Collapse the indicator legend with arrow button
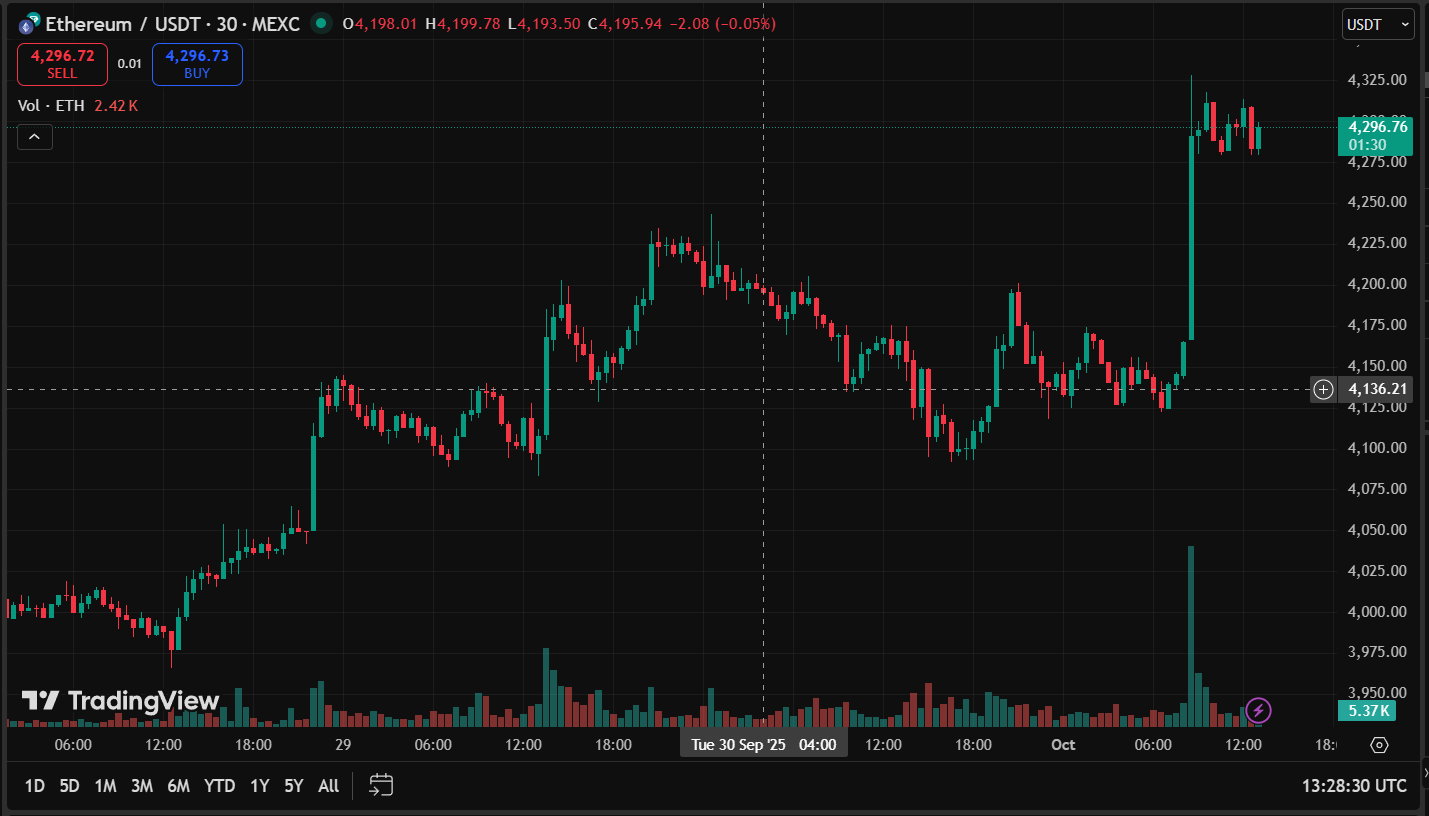Viewport: 1429px width, 816px height. (x=34, y=137)
